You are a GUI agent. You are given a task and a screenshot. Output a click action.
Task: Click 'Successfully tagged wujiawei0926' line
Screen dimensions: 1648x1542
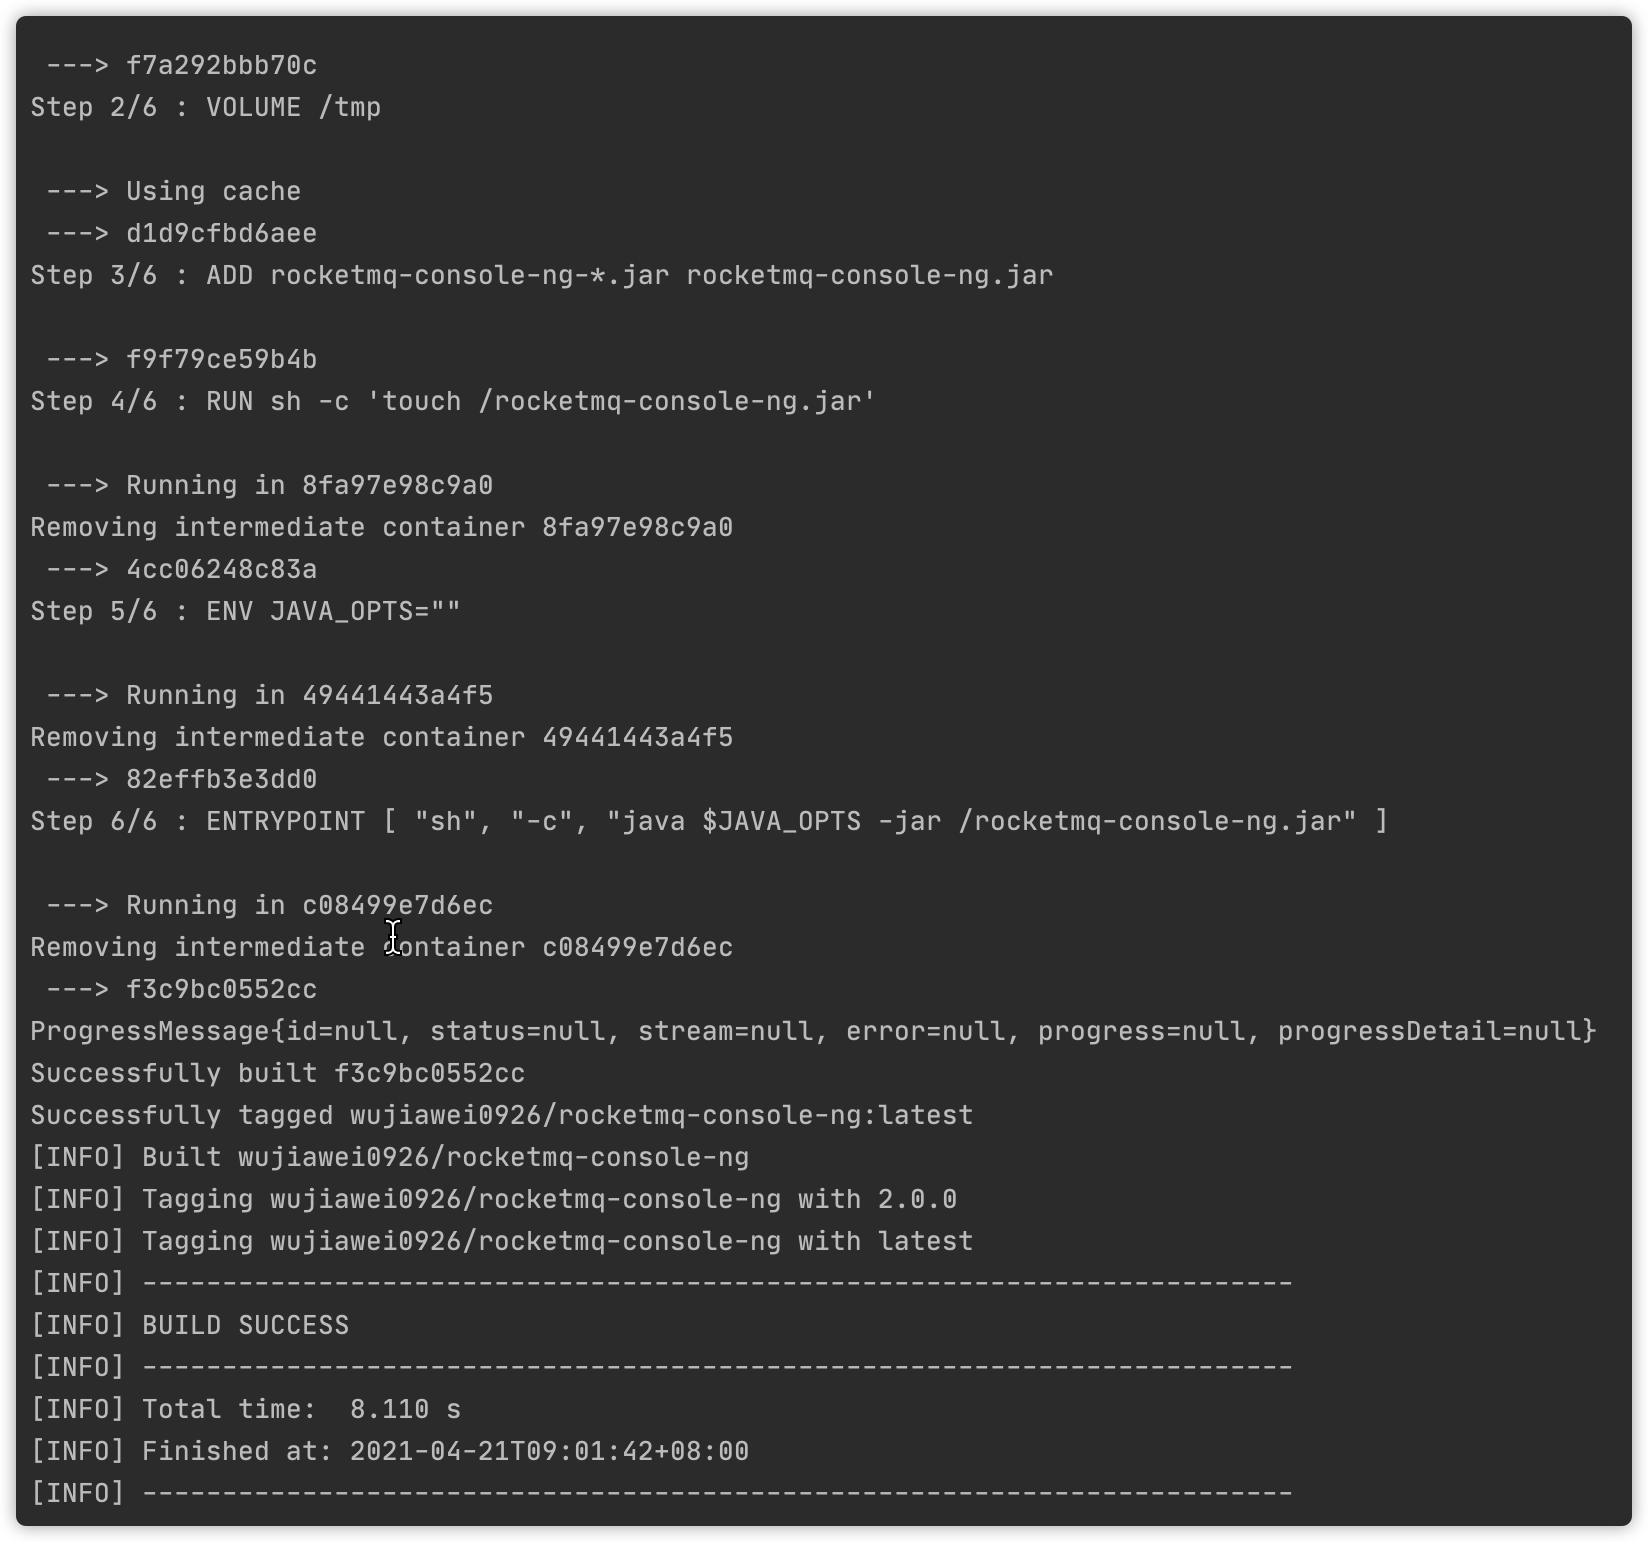(502, 1115)
